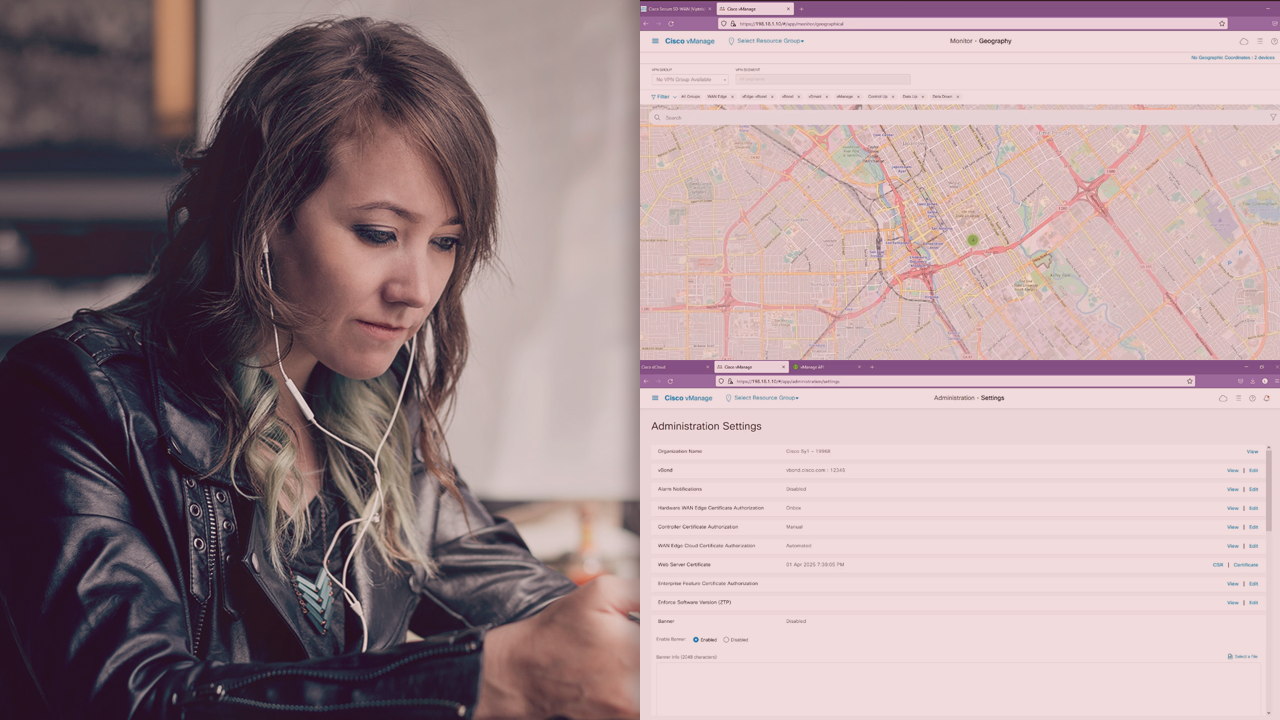
Task: Reload the Administration Settings browser page
Action: (670, 381)
